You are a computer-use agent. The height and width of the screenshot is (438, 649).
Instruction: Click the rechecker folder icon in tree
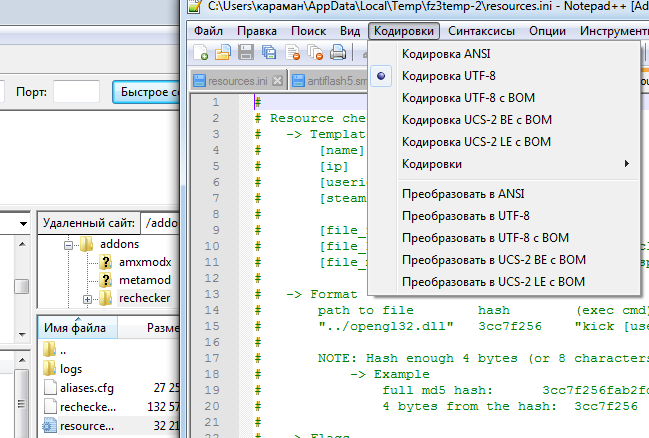(106, 298)
